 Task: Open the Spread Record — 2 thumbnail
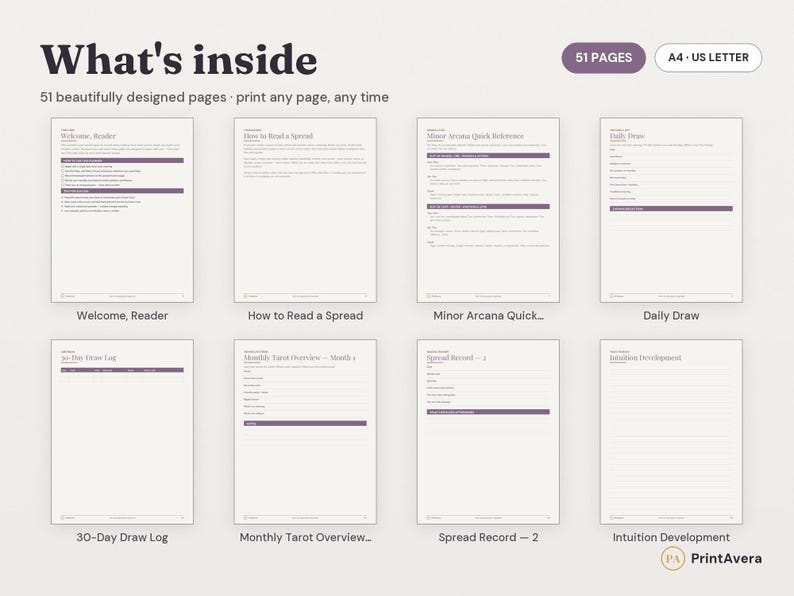[488, 432]
